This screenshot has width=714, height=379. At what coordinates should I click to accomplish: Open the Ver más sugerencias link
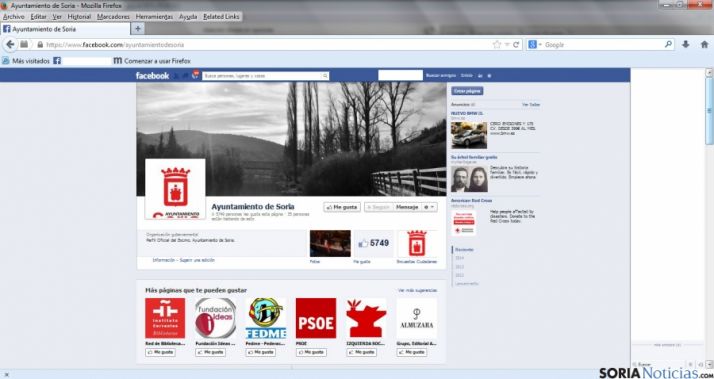pyautogui.click(x=418, y=290)
